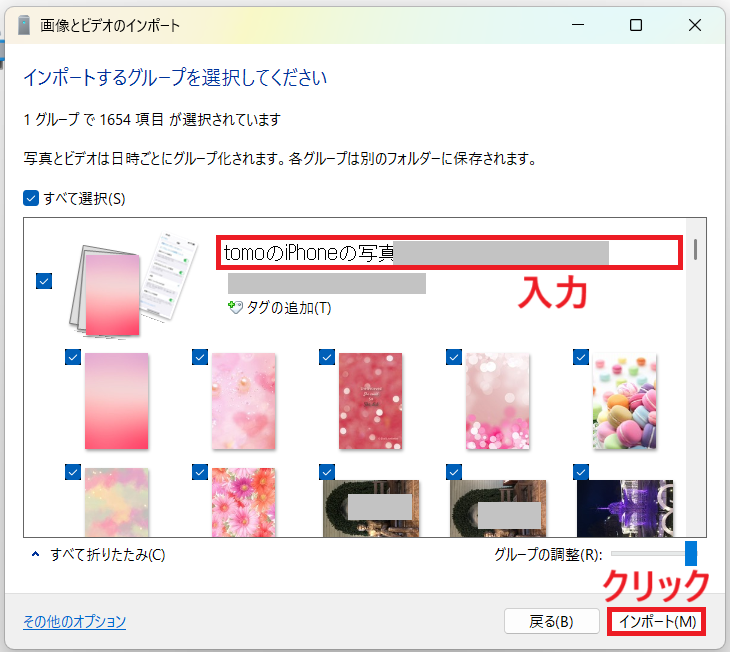Select the red card thumbnail
Screen dimensions: 730x652
coord(370,400)
